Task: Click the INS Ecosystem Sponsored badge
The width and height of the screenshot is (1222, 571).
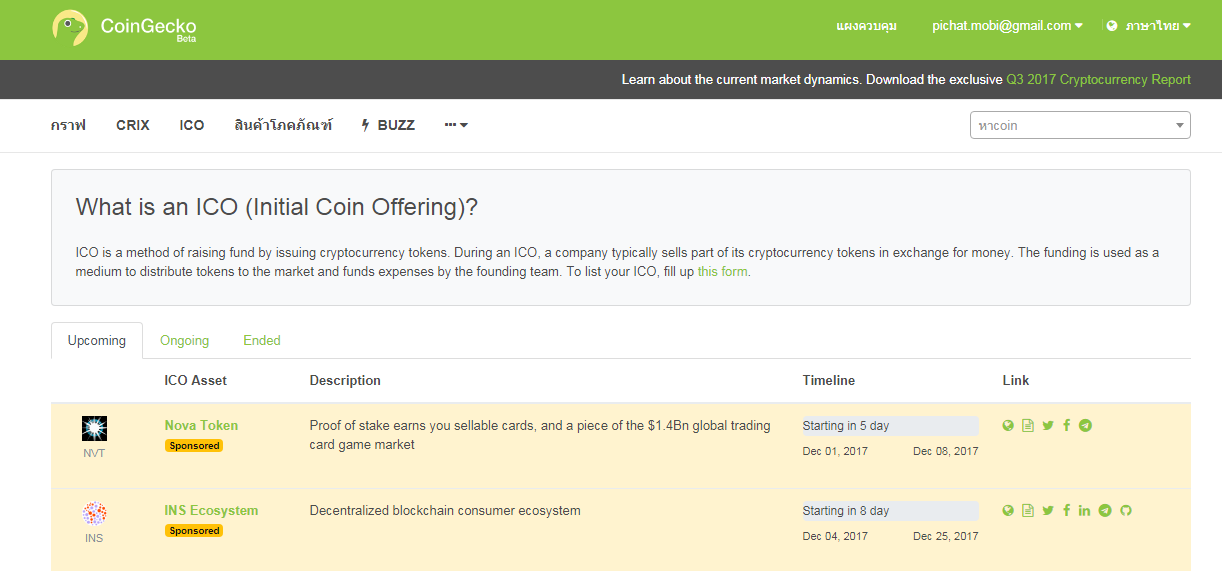Action: pos(194,531)
